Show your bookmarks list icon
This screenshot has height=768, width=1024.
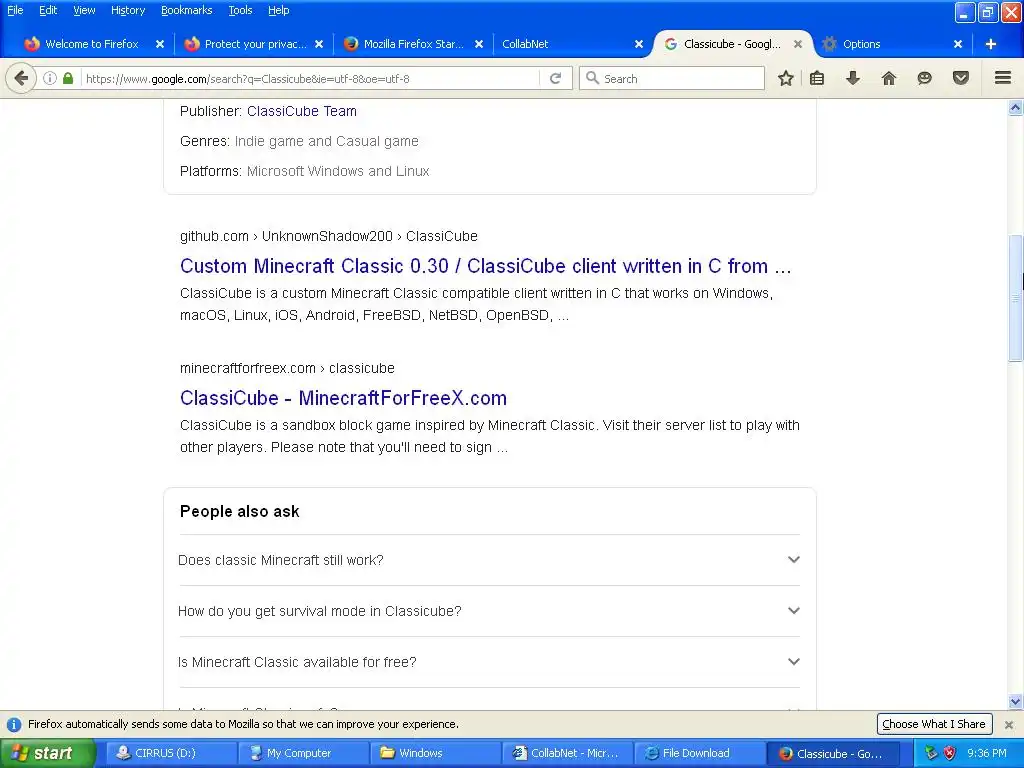[x=817, y=78]
